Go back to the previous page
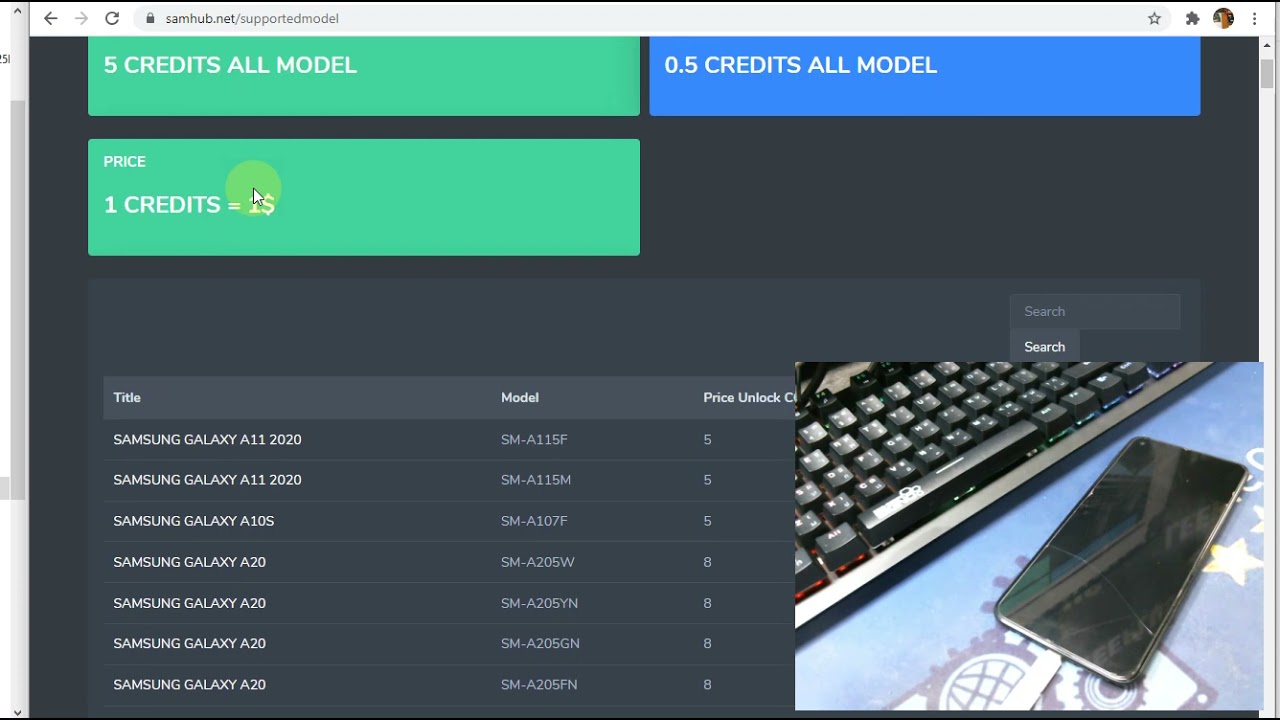 (x=51, y=18)
